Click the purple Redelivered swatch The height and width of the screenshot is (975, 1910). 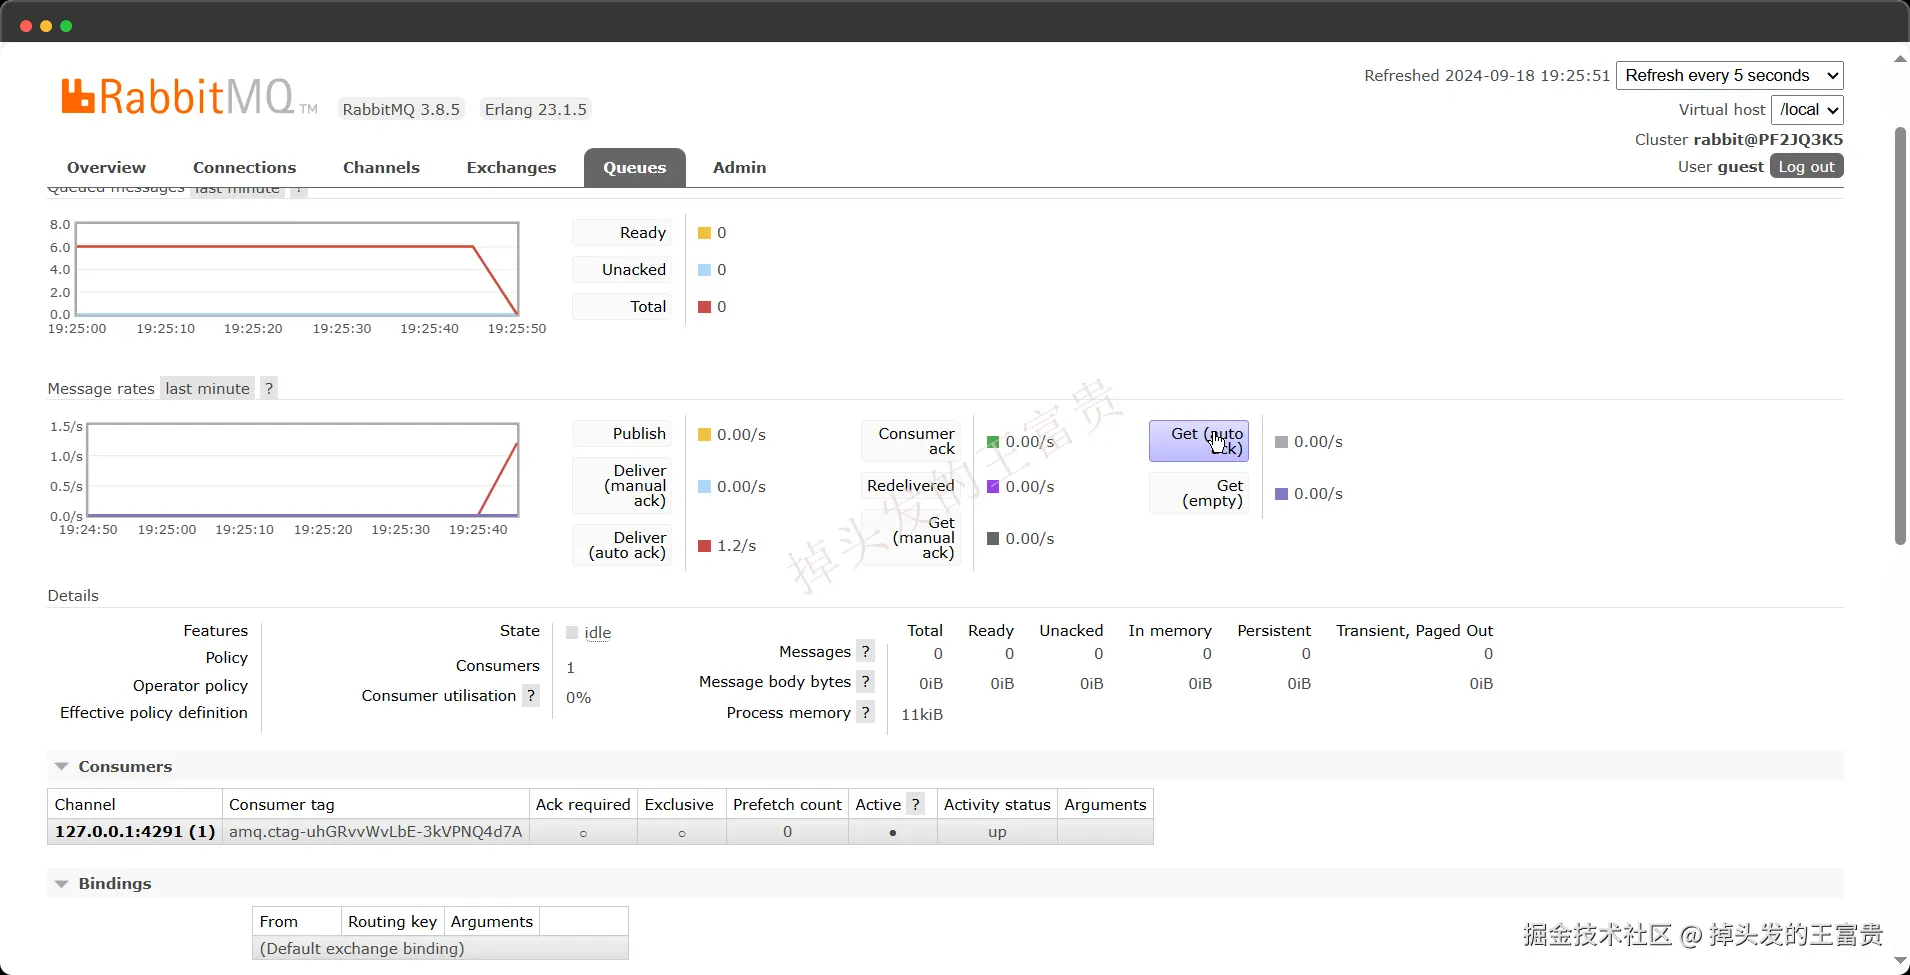(x=993, y=487)
